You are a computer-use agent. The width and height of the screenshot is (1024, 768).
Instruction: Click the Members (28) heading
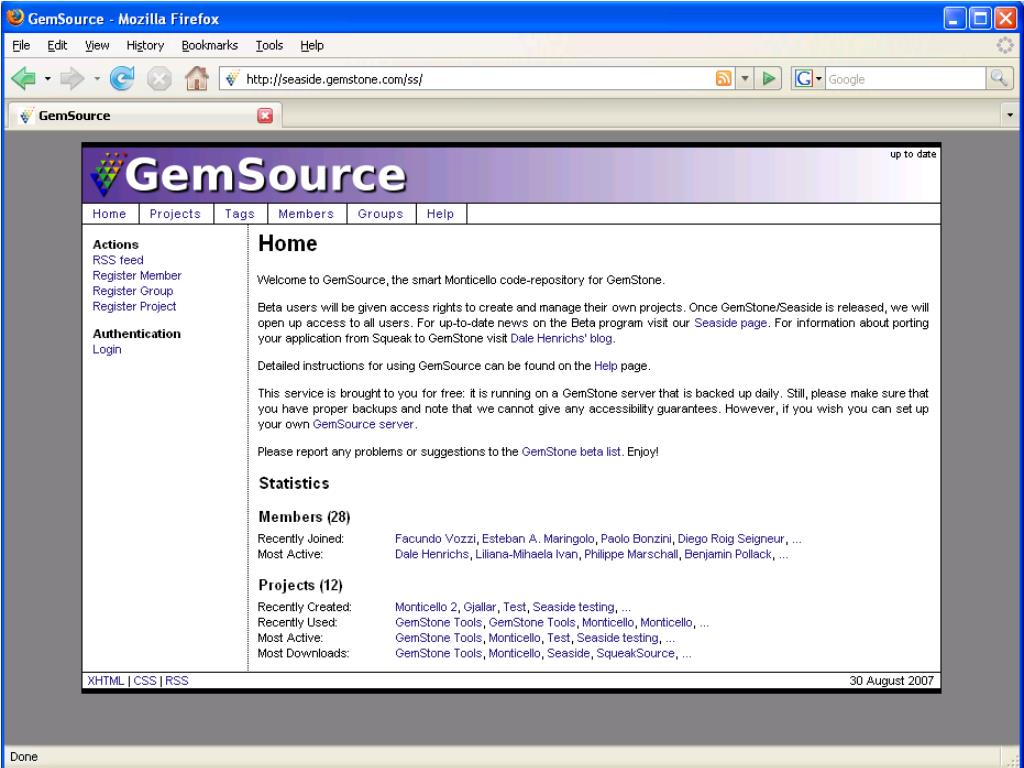[x=304, y=517]
